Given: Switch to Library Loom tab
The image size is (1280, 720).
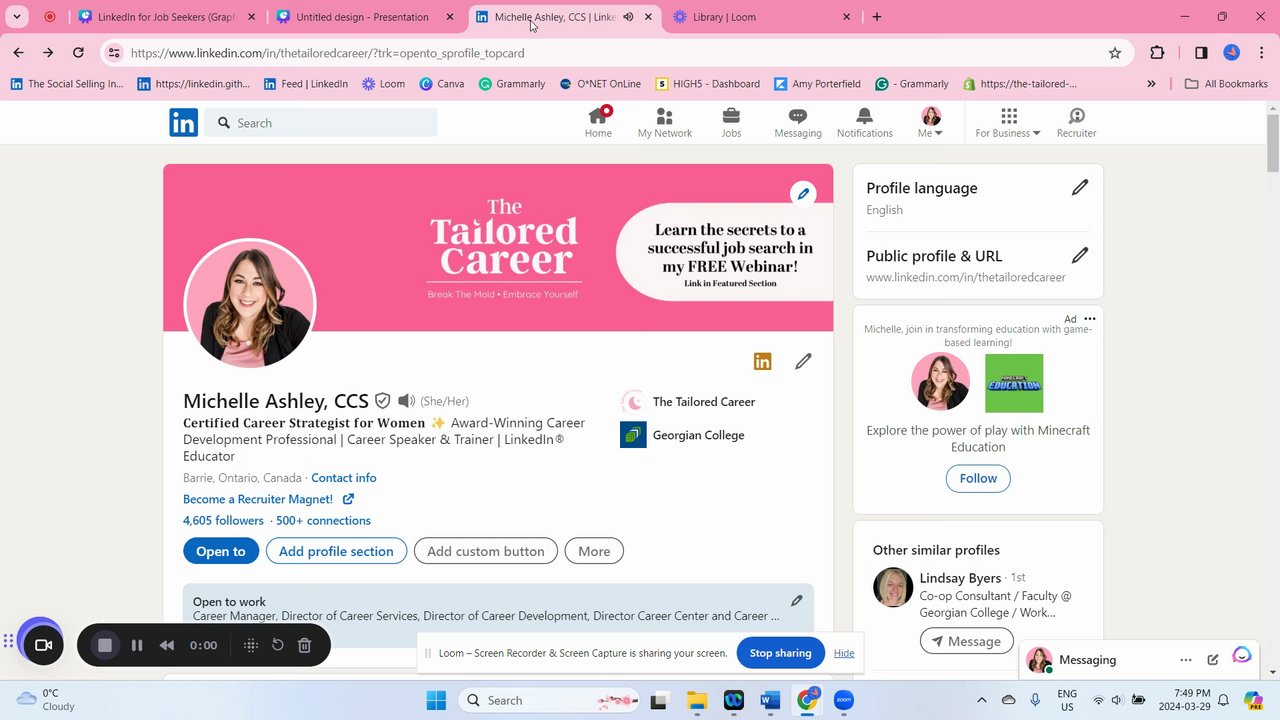Looking at the screenshot, I should [x=762, y=17].
